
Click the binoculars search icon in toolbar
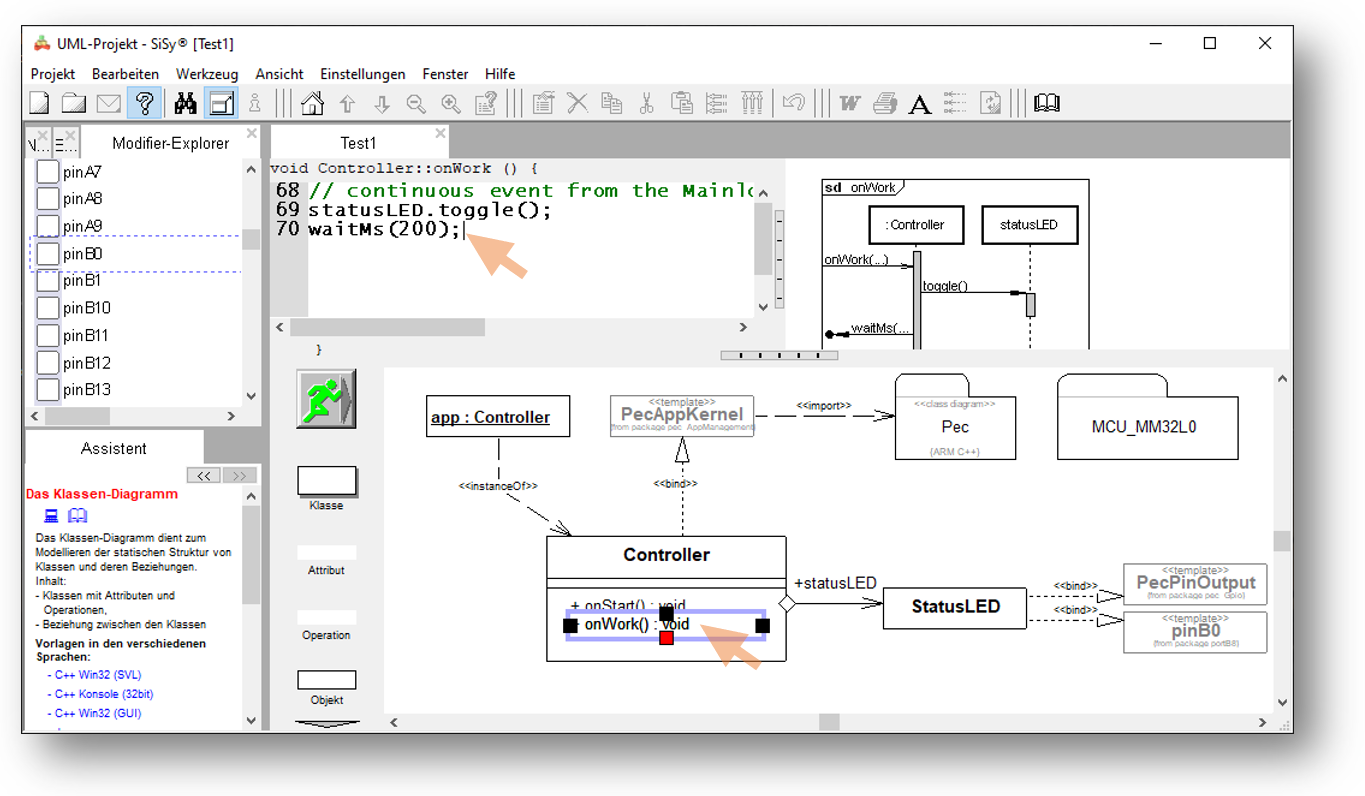coord(185,103)
